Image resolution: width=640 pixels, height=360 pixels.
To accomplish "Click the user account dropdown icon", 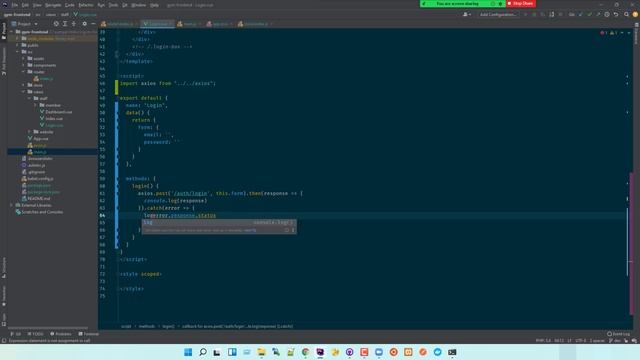I will coord(467,14).
